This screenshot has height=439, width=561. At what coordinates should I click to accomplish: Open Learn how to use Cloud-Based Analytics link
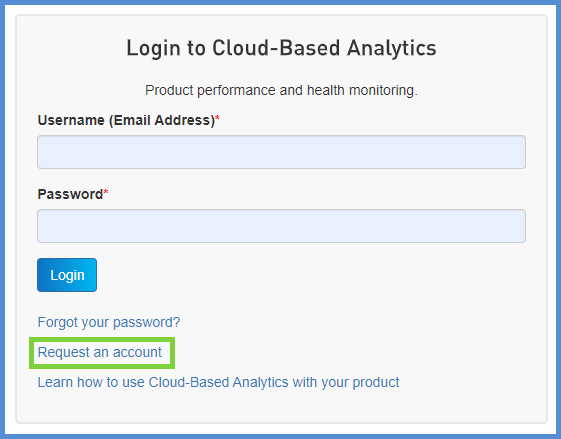point(218,382)
